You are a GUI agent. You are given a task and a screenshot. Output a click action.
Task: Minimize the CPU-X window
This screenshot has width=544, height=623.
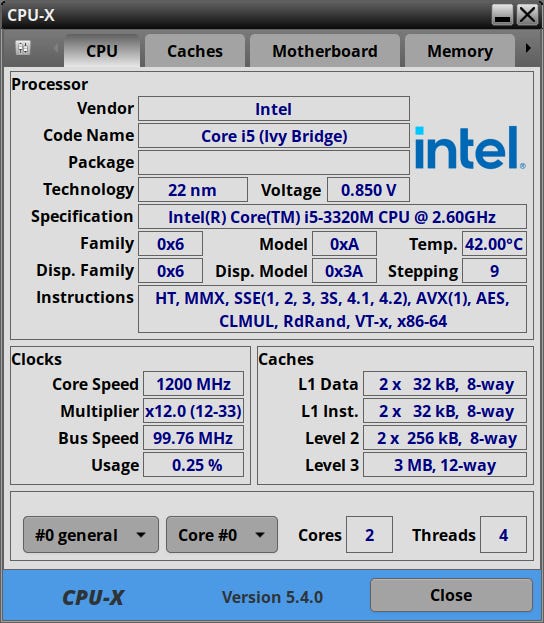502,15
